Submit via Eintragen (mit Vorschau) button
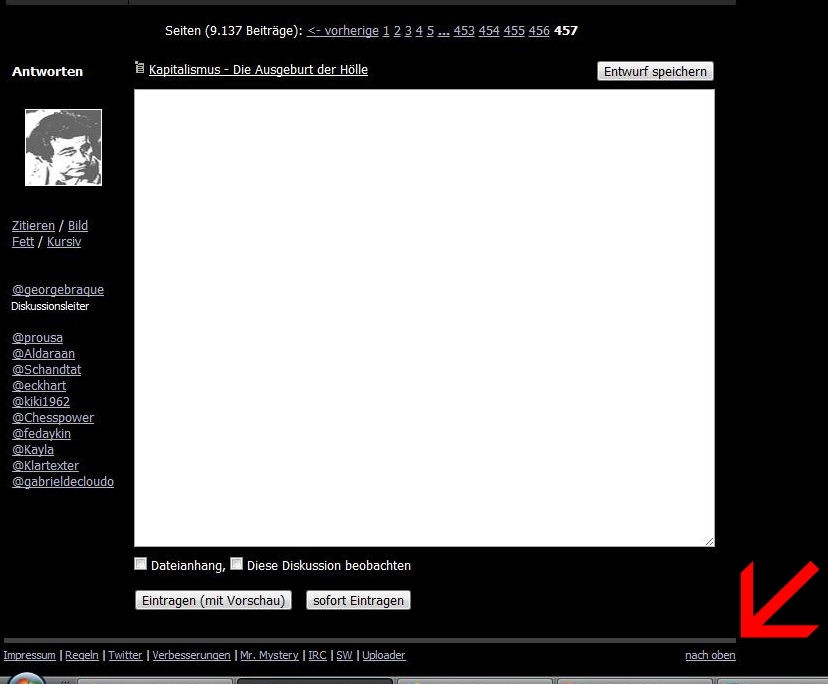This screenshot has width=828, height=684. point(213,601)
